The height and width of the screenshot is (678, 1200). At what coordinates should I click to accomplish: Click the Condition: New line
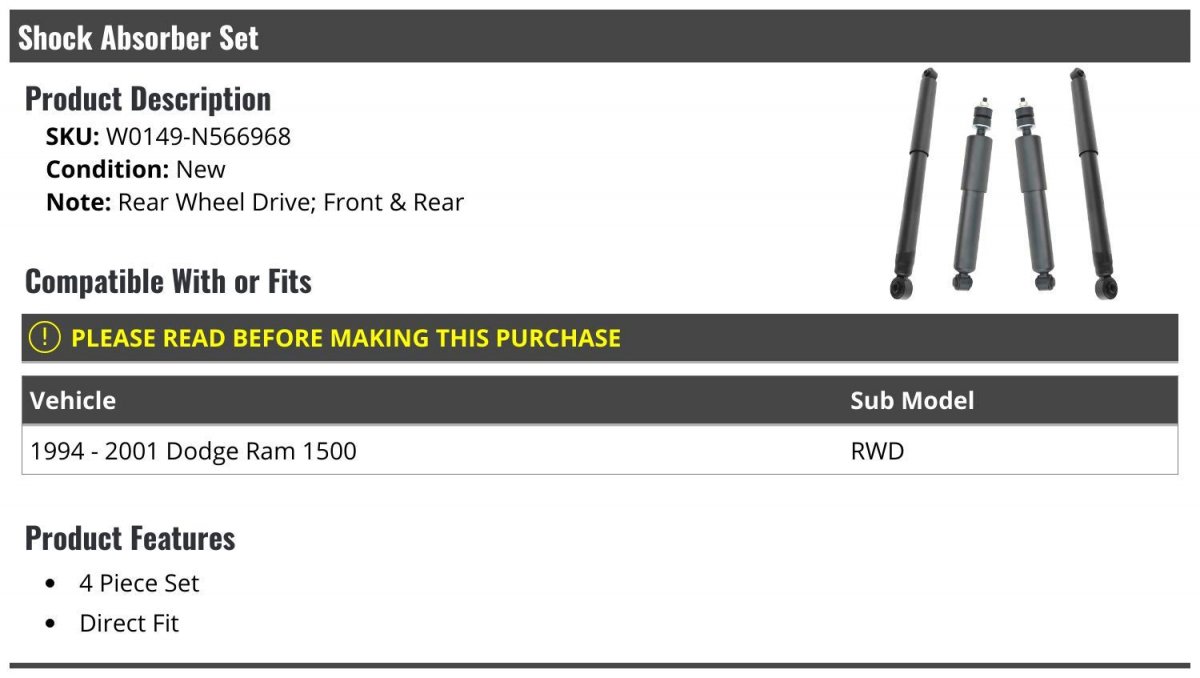coord(135,169)
